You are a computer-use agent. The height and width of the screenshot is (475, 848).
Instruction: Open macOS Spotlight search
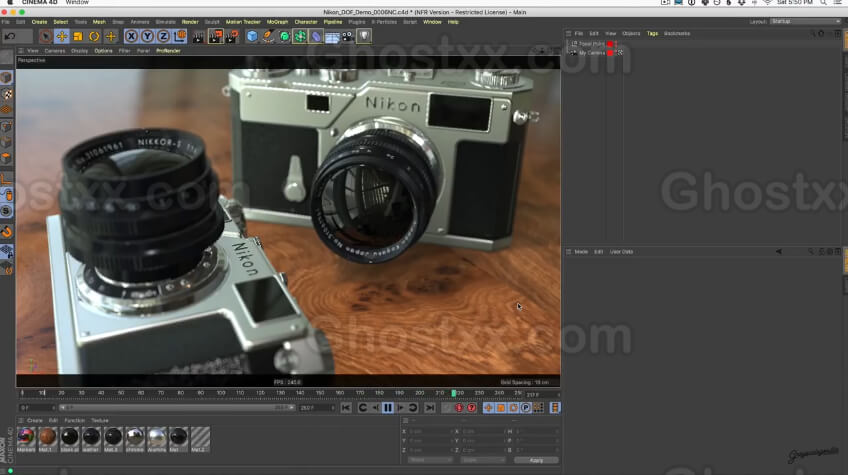coord(823,3)
